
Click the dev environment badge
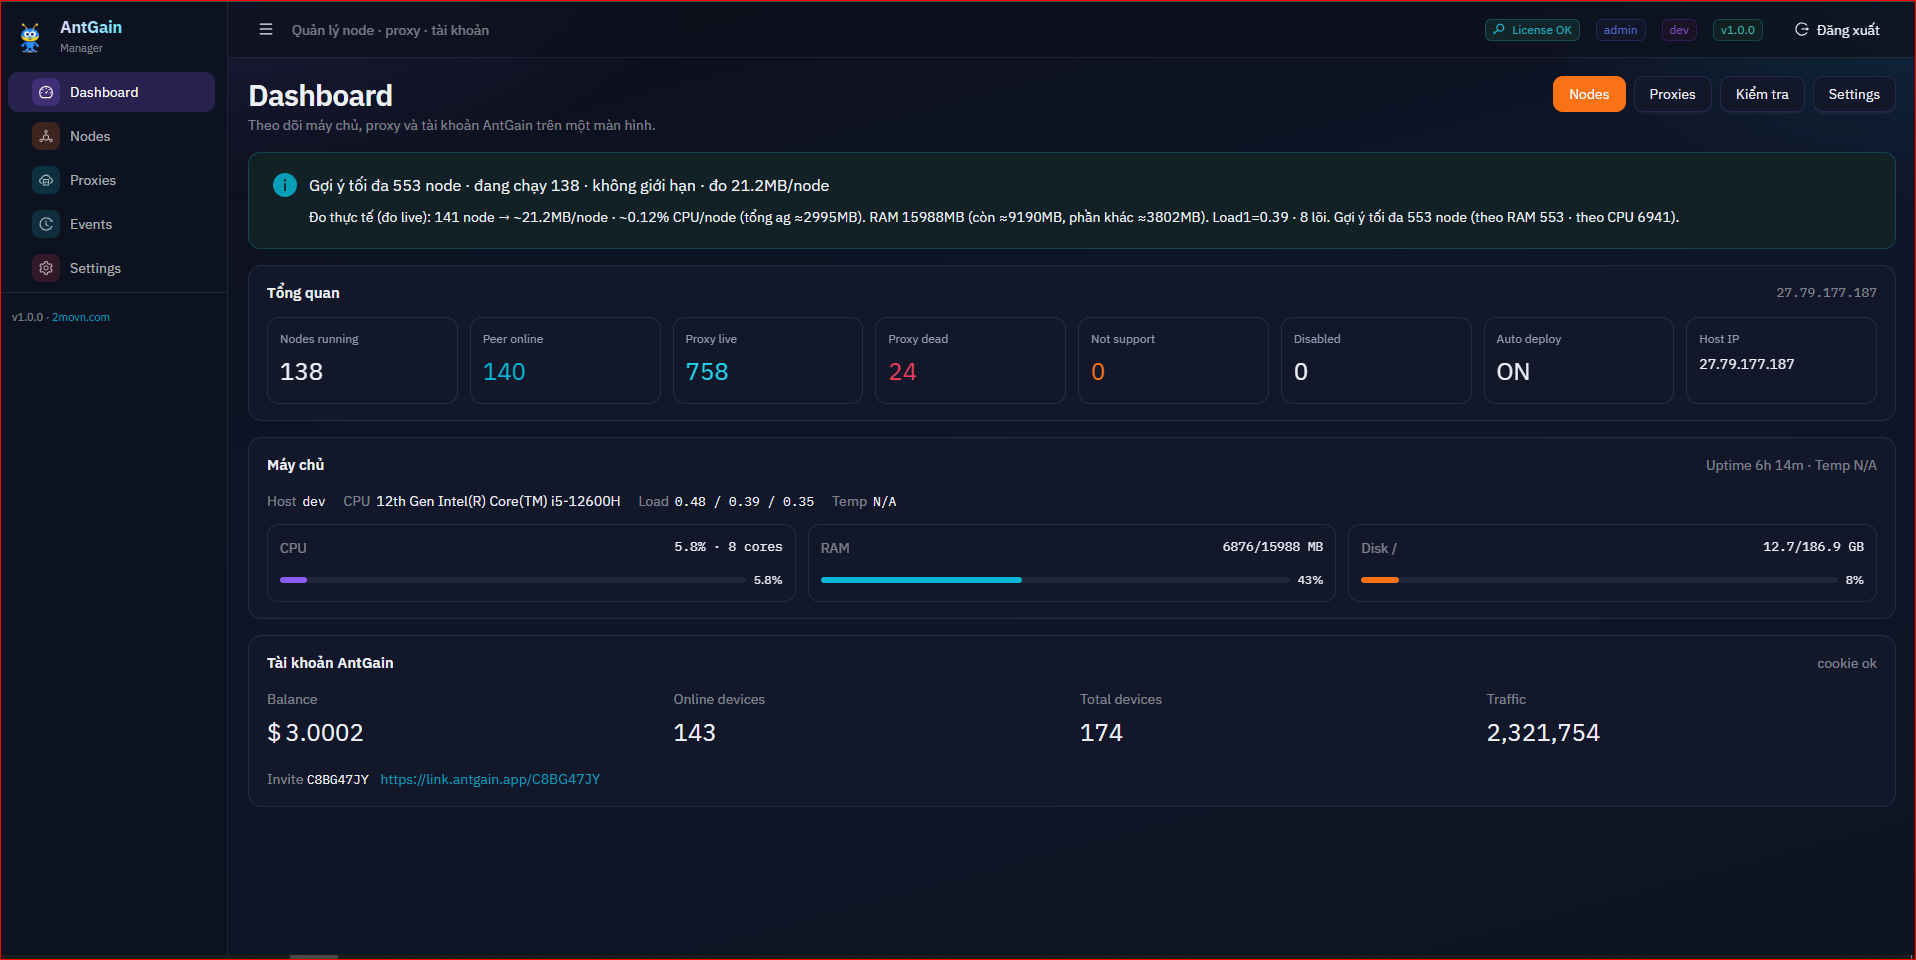[1679, 30]
